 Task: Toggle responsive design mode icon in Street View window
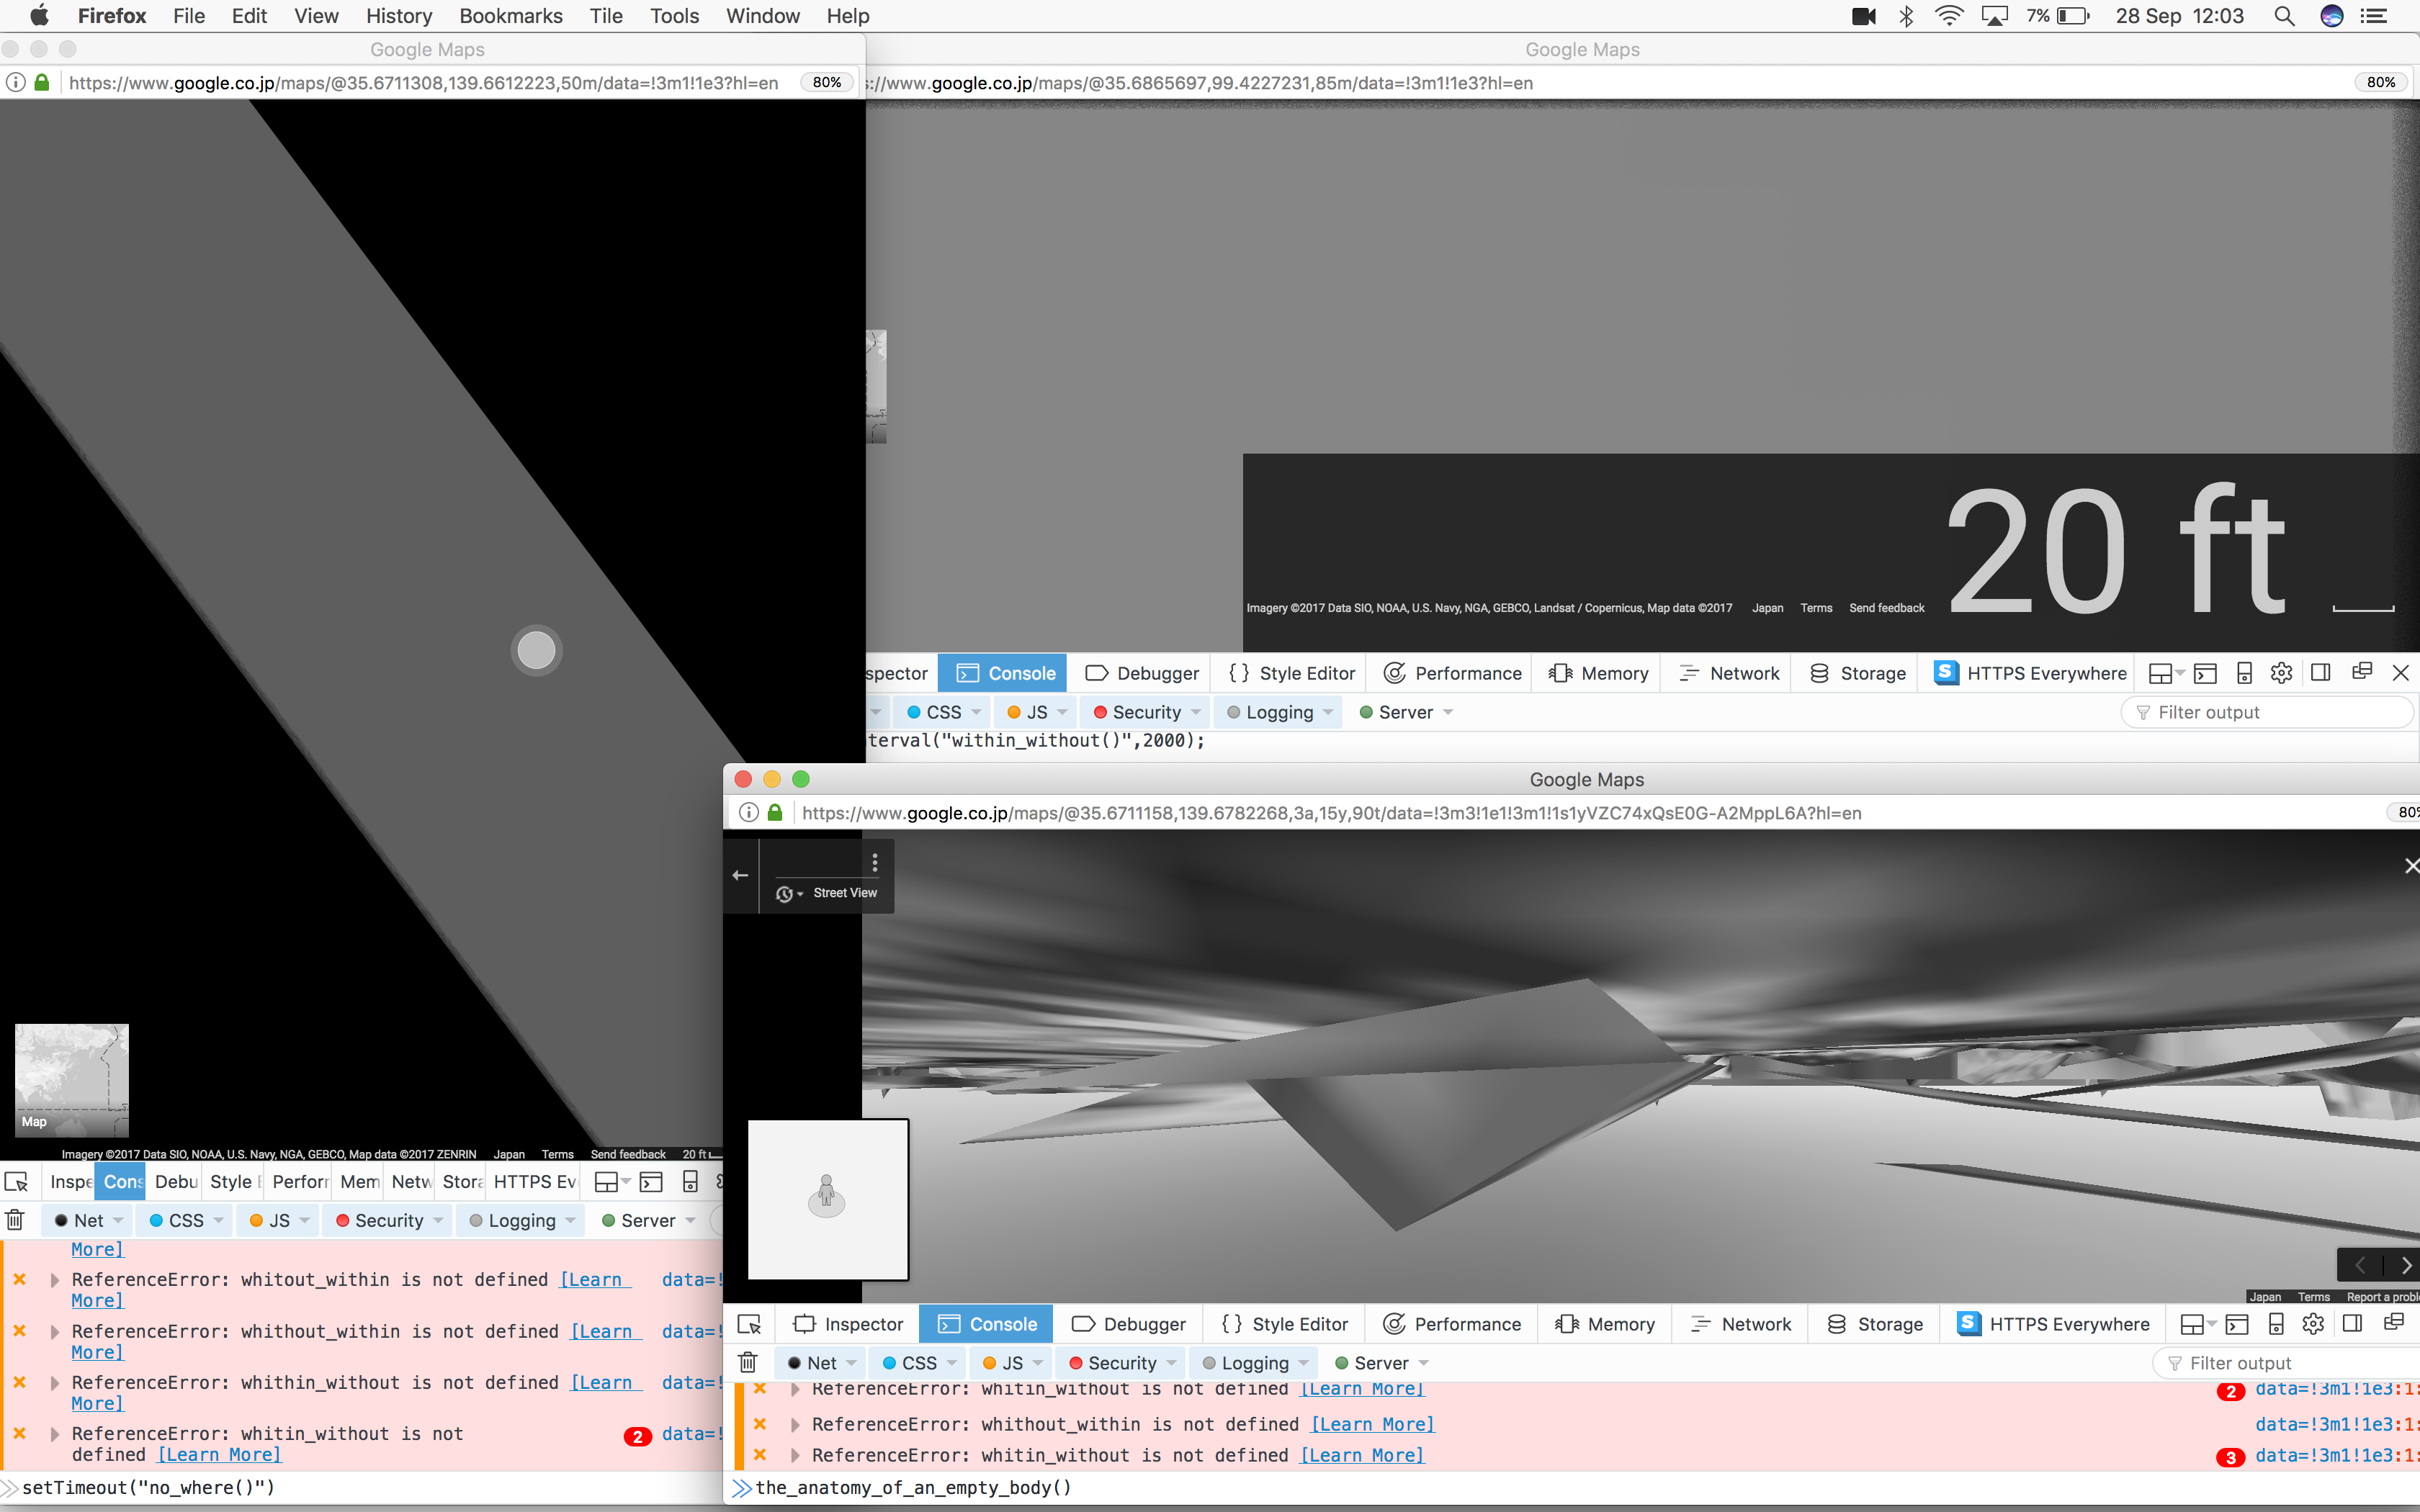coord(2276,1324)
